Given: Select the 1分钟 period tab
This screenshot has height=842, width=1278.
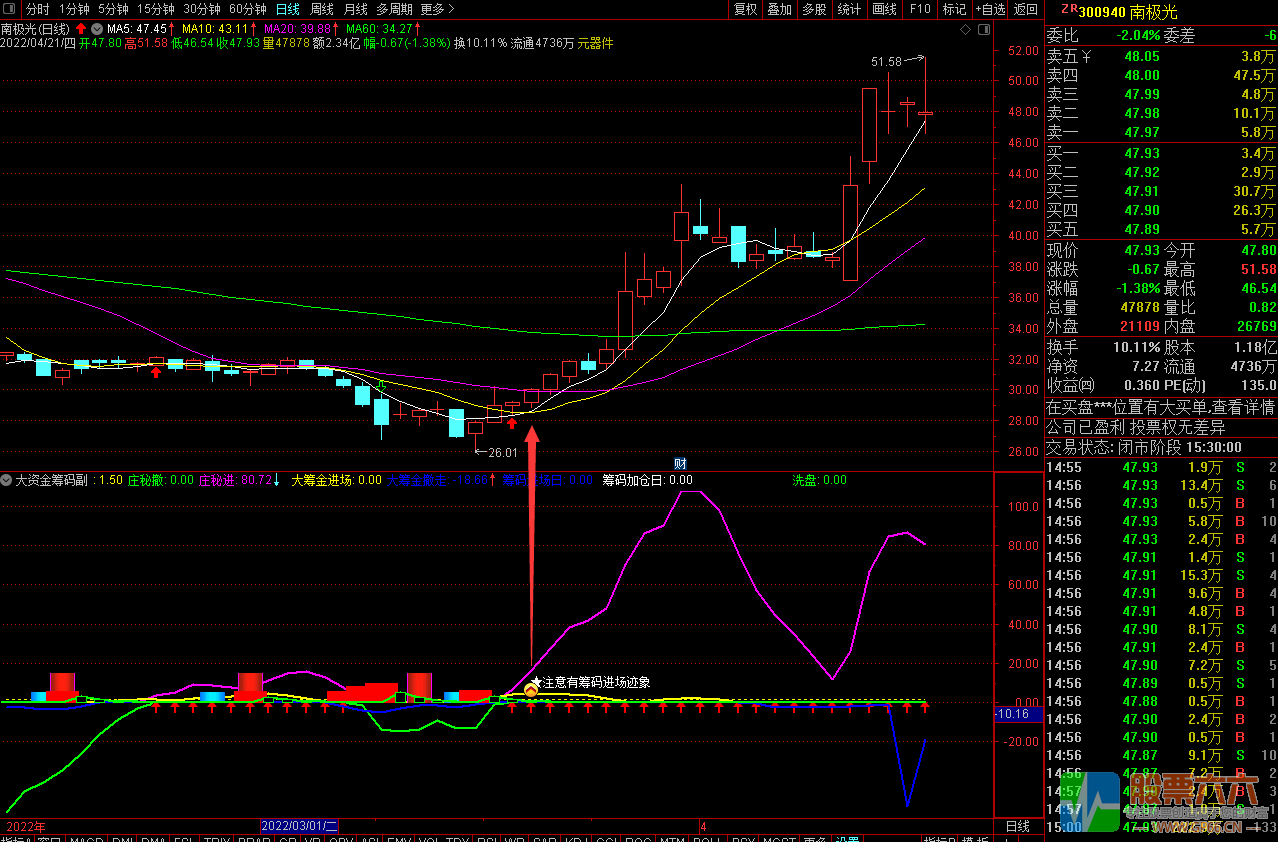Looking at the screenshot, I should point(74,9).
